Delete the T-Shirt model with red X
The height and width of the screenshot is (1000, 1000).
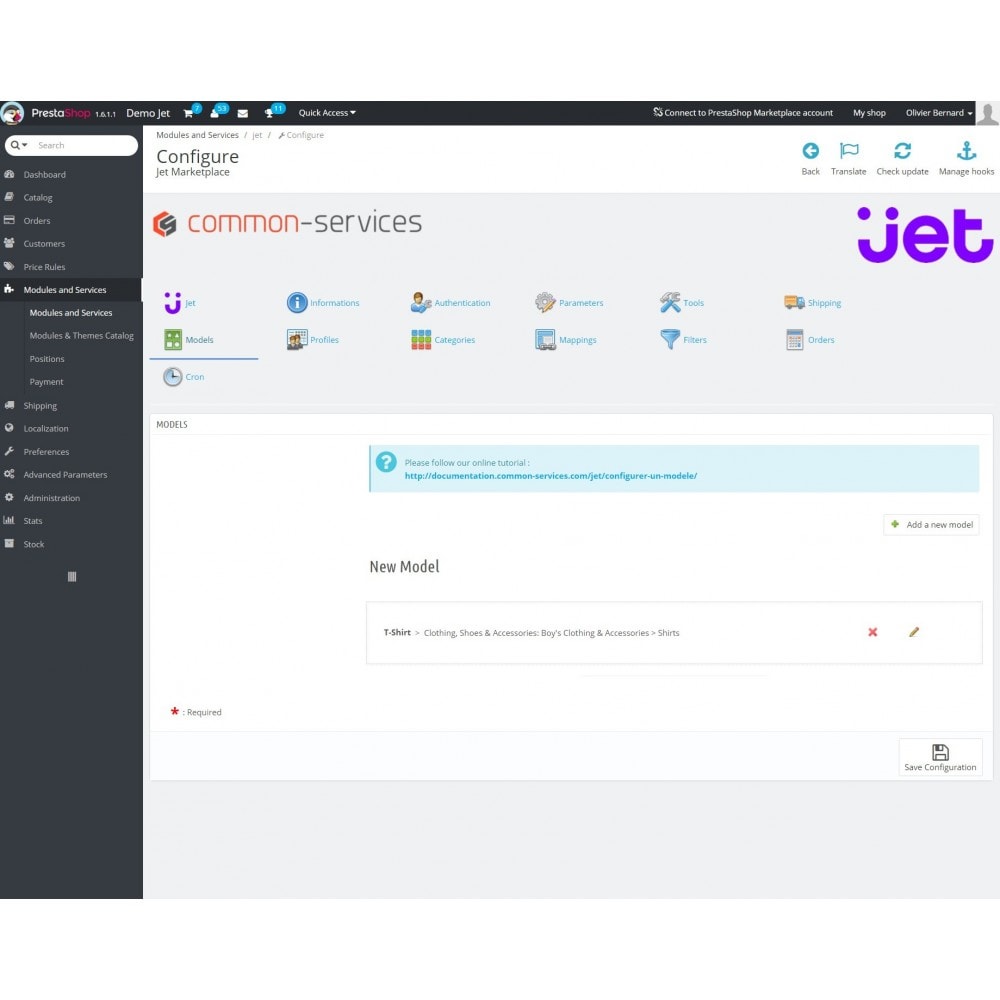point(872,632)
